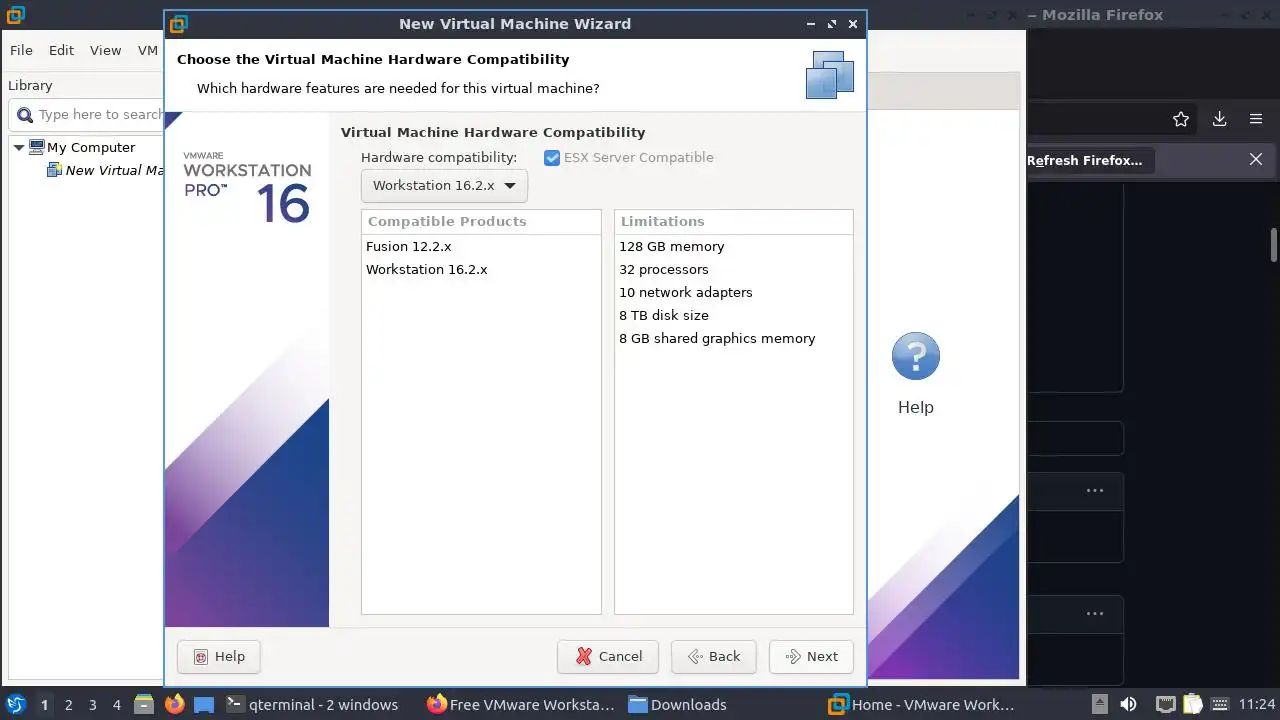Open the Edit menu in VMware Workstation
The height and width of the screenshot is (720, 1280).
coord(61,50)
